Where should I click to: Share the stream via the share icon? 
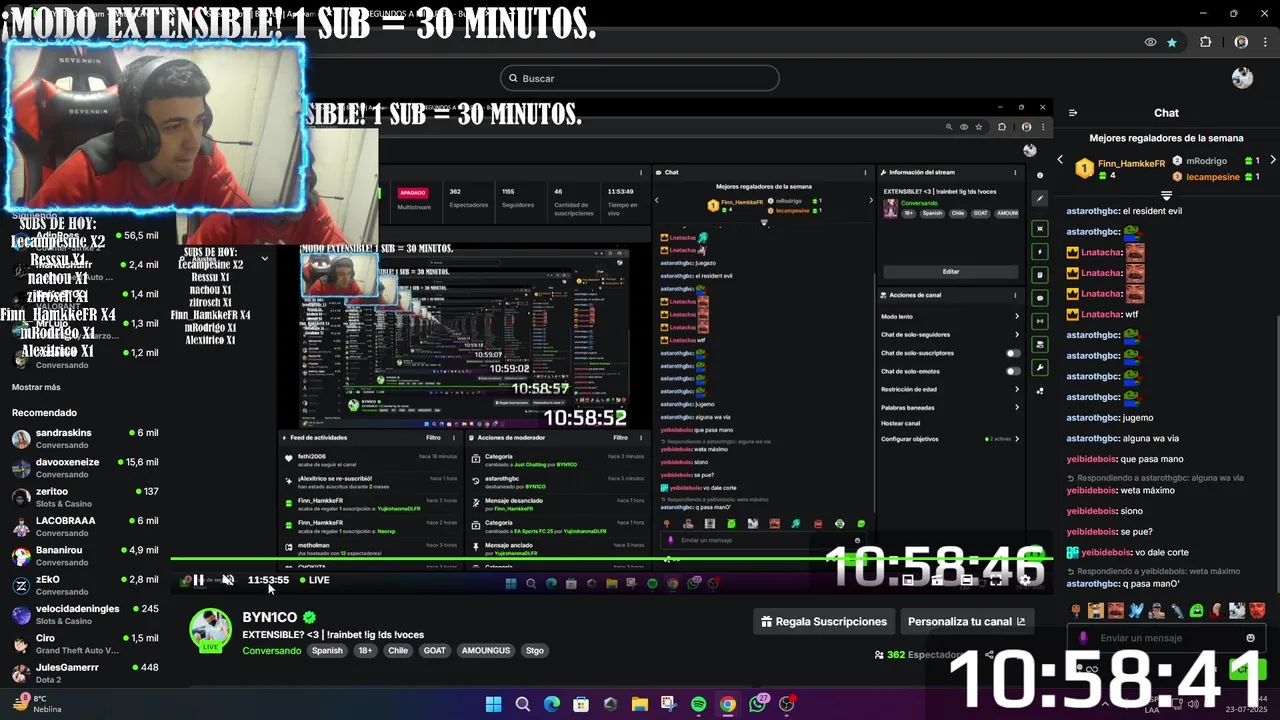989,655
